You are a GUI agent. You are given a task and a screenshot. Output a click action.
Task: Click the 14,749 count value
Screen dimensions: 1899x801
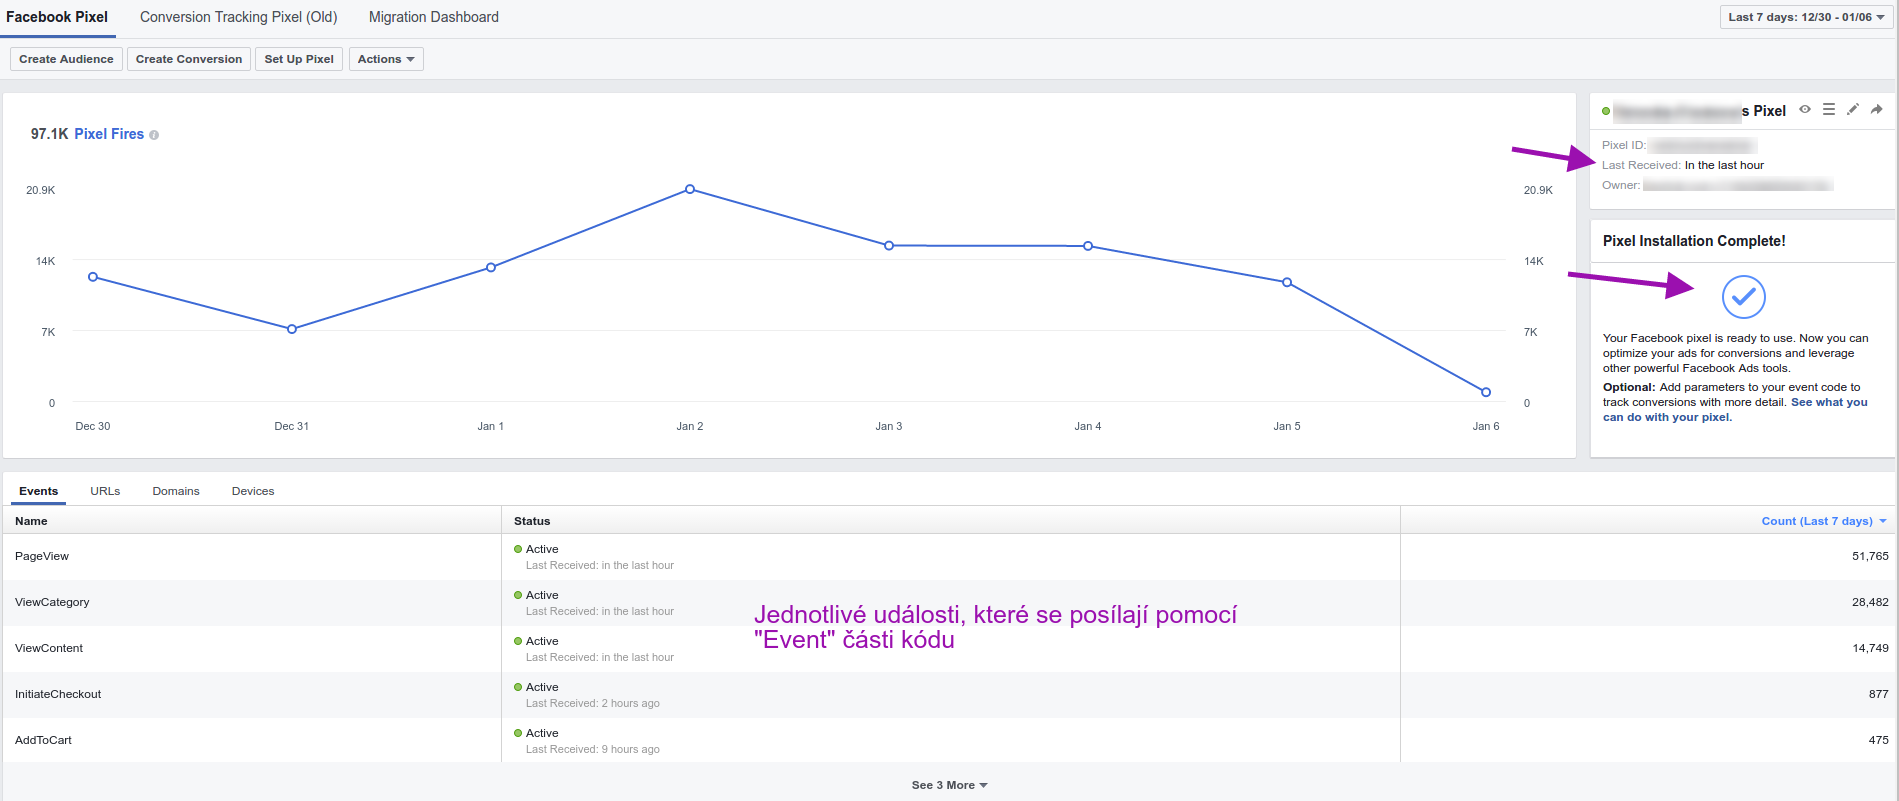(x=1870, y=648)
